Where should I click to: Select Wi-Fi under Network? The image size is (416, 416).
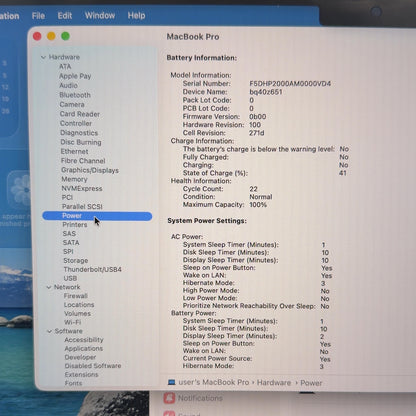click(72, 322)
